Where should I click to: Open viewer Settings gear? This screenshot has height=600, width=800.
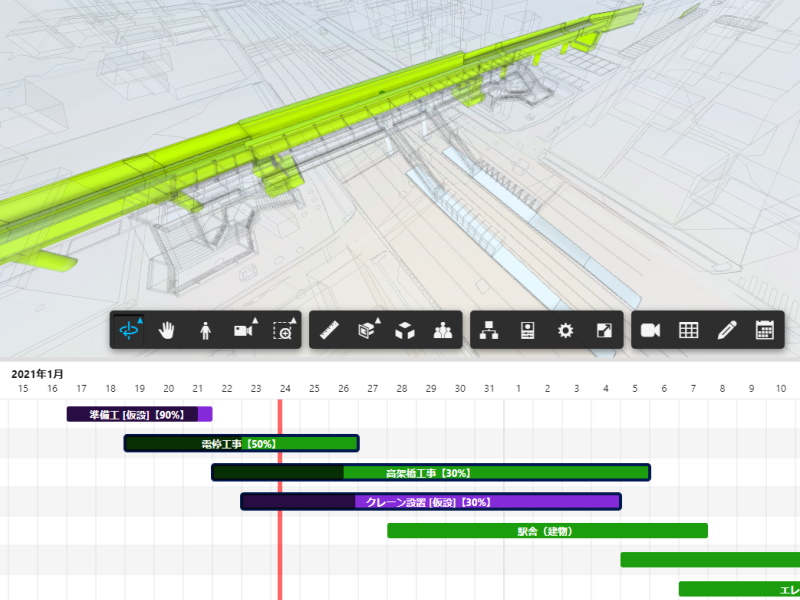pos(566,330)
